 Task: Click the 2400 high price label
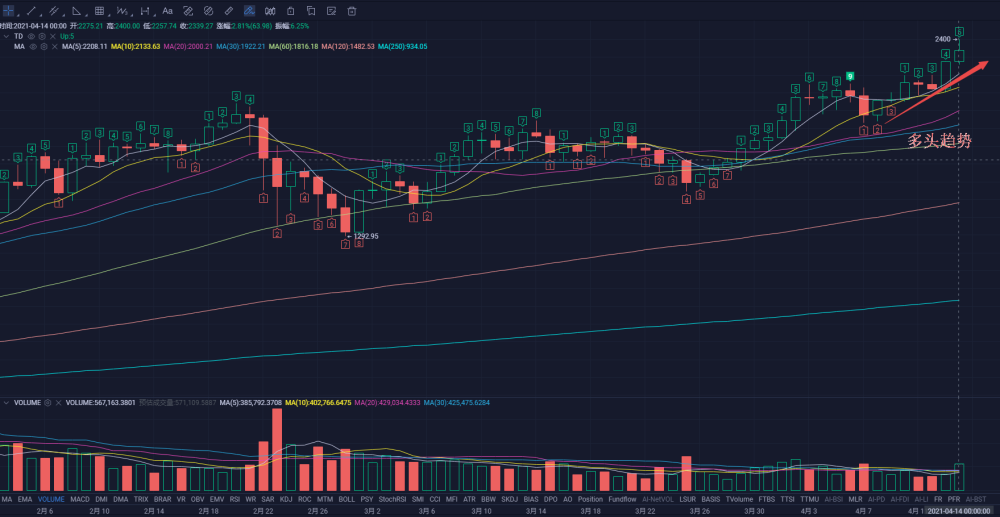click(943, 39)
